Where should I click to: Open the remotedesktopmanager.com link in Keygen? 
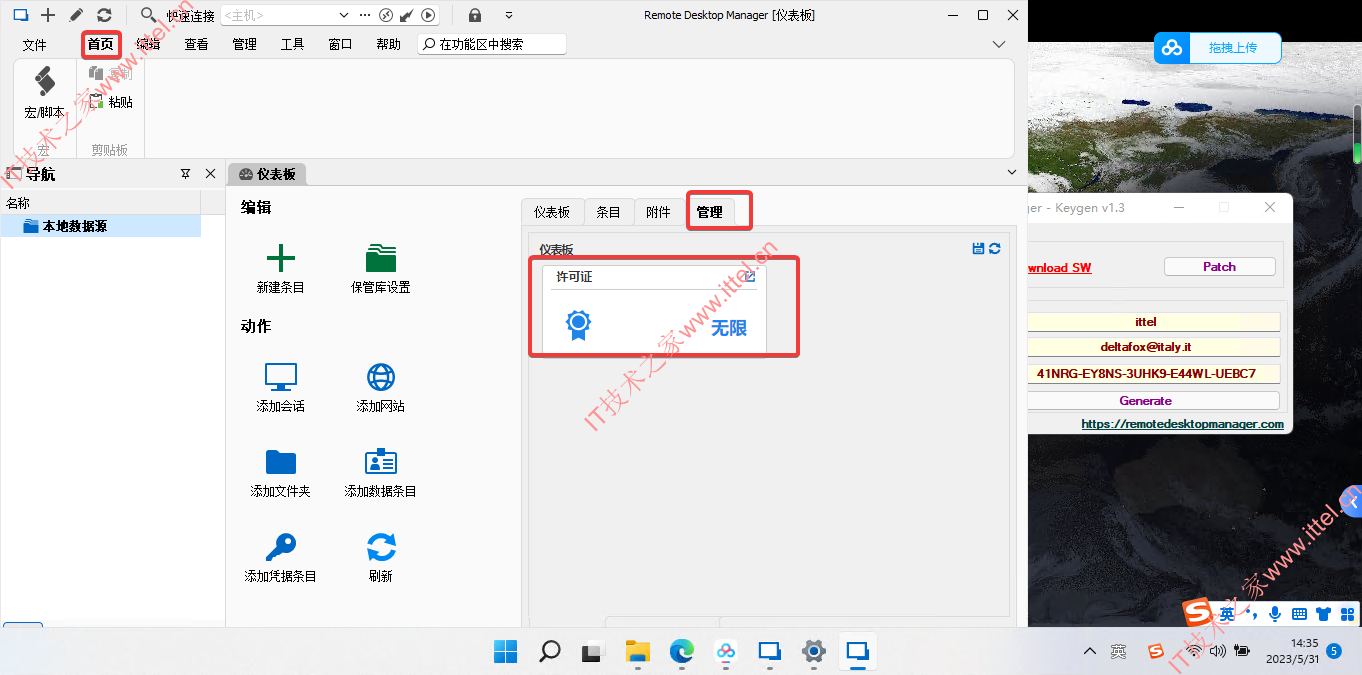click(x=1182, y=424)
